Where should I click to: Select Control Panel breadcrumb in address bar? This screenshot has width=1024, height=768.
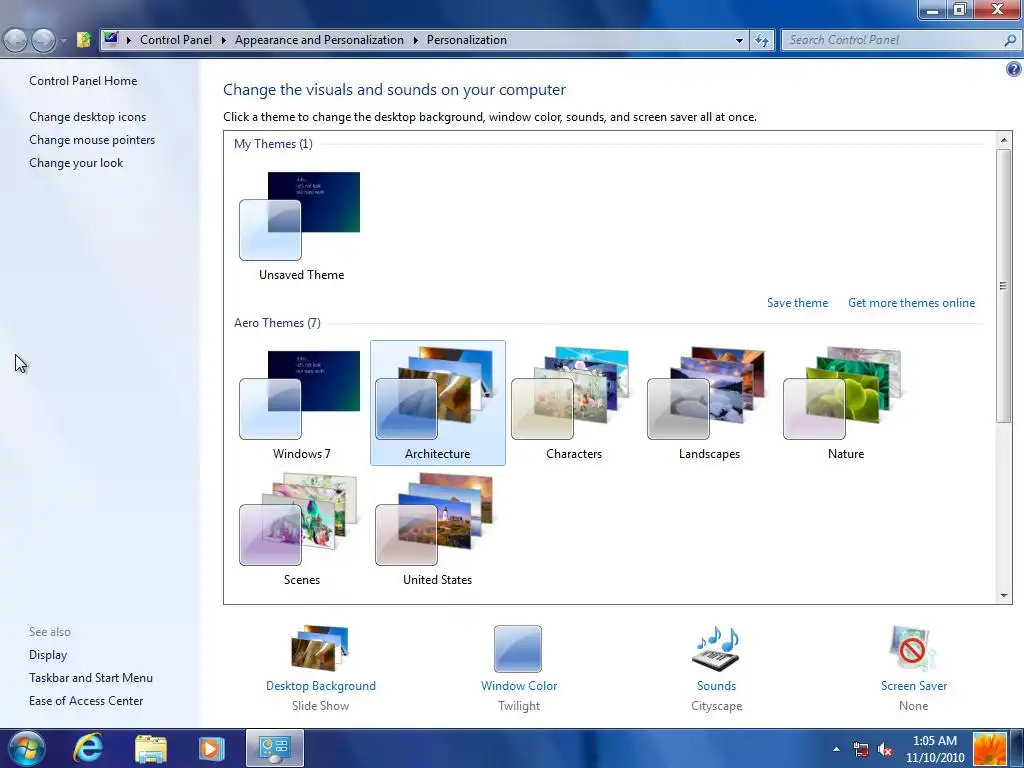point(176,40)
